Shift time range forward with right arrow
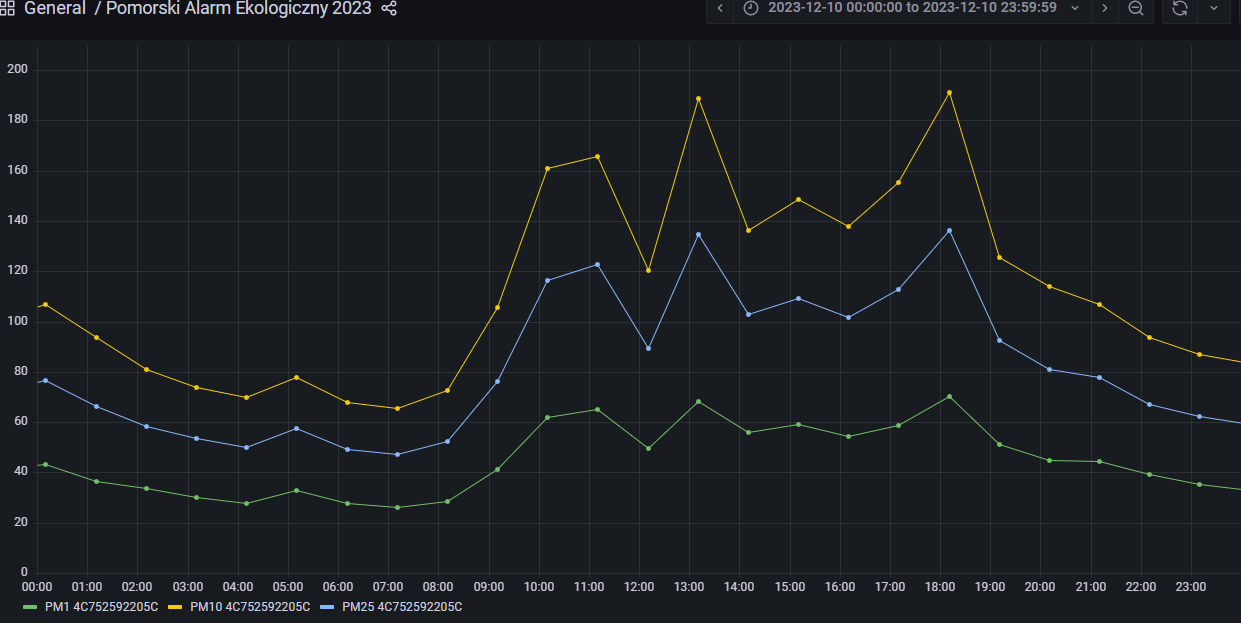The width and height of the screenshot is (1241, 623). [x=1104, y=8]
